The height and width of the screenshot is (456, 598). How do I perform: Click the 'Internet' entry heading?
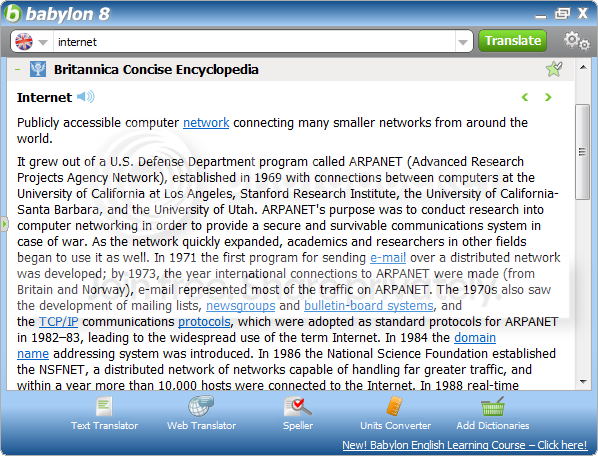click(x=44, y=98)
